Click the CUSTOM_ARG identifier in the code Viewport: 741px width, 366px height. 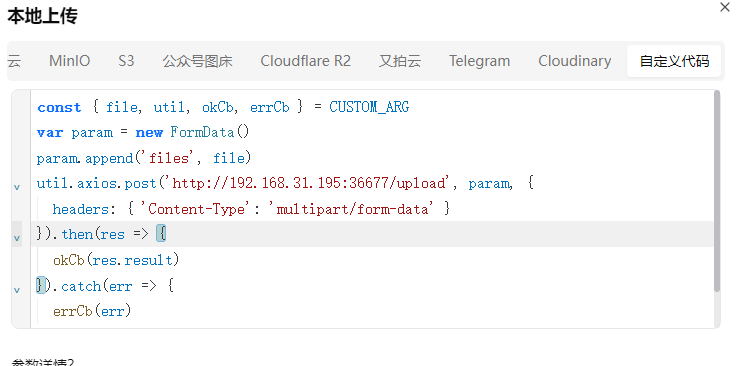pos(369,107)
